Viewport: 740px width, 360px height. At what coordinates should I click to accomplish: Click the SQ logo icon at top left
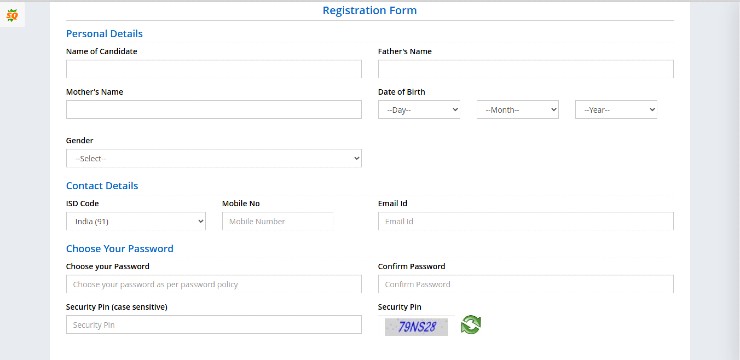pyautogui.click(x=12, y=16)
